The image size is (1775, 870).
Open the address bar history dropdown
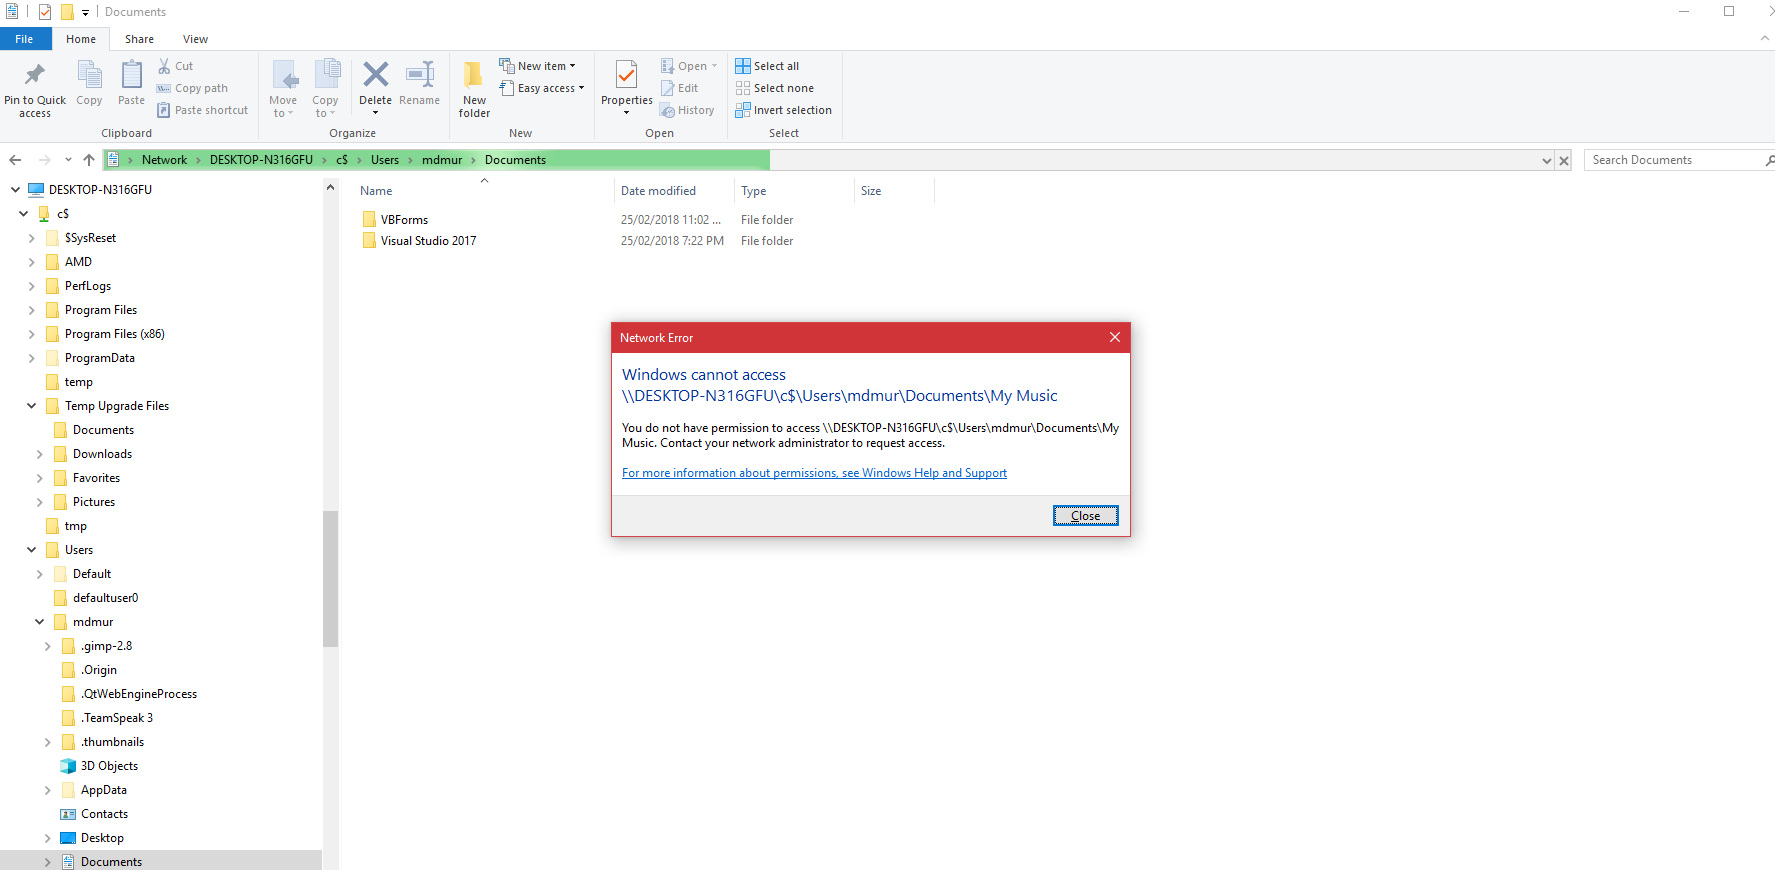click(1547, 160)
